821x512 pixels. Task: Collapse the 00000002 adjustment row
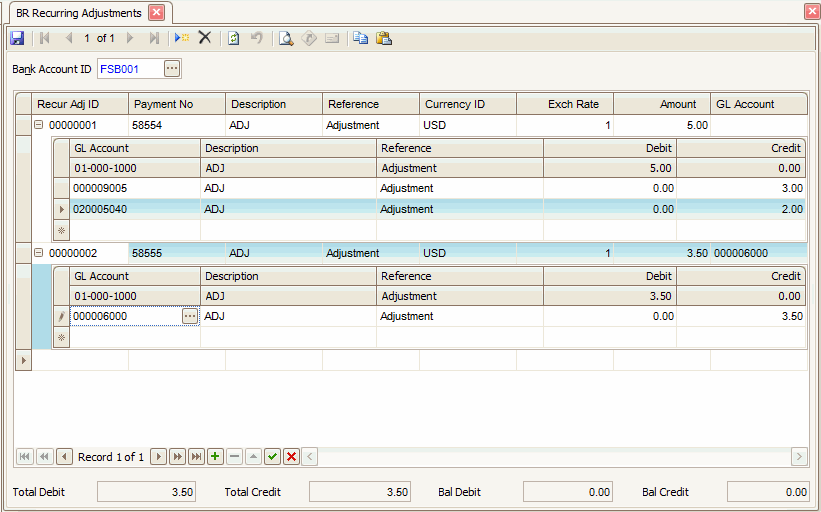(39, 253)
